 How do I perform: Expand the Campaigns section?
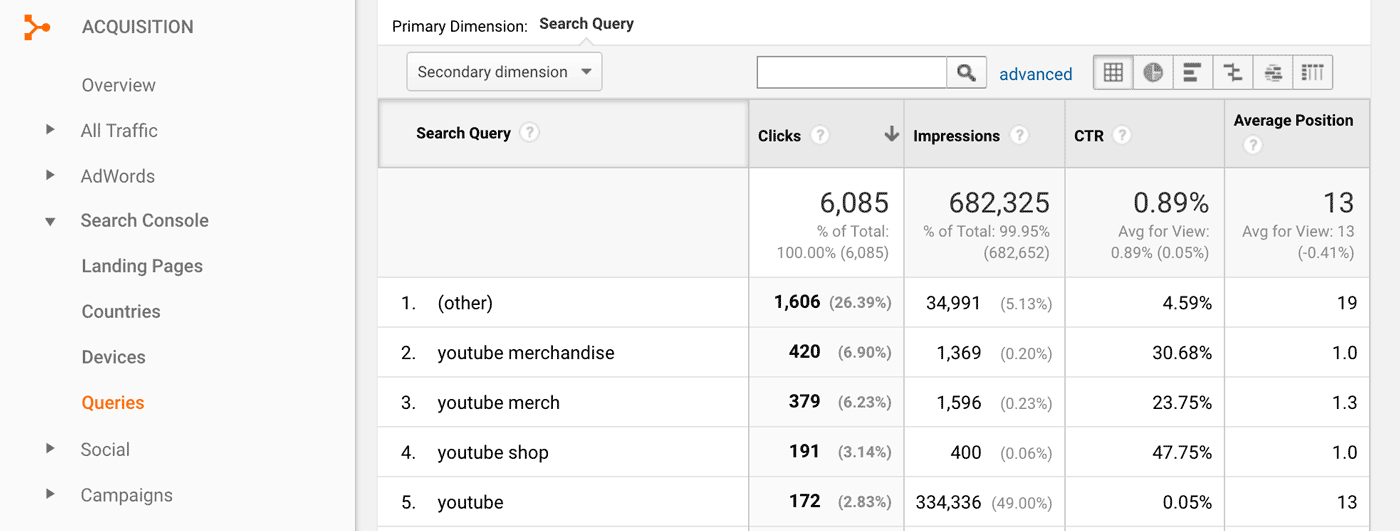tap(50, 494)
